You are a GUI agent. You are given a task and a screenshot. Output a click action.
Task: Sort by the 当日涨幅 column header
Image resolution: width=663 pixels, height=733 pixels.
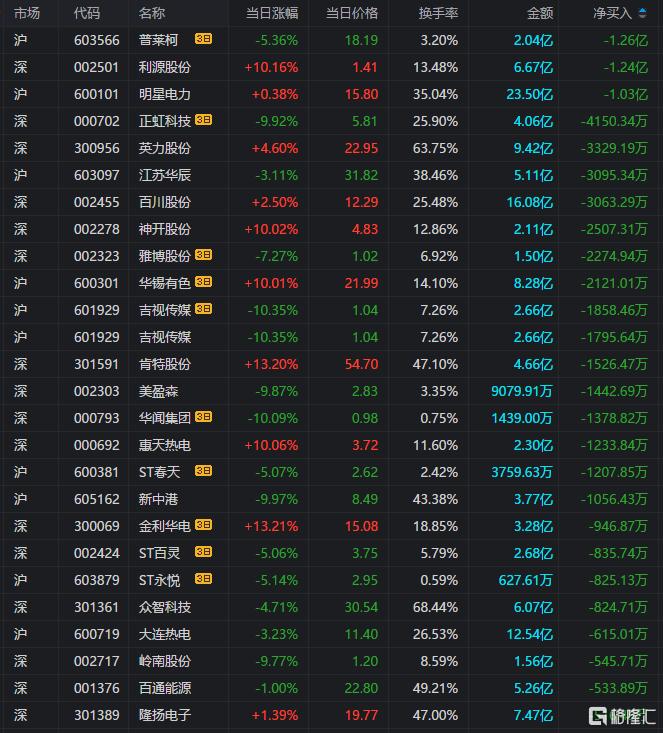point(272,13)
